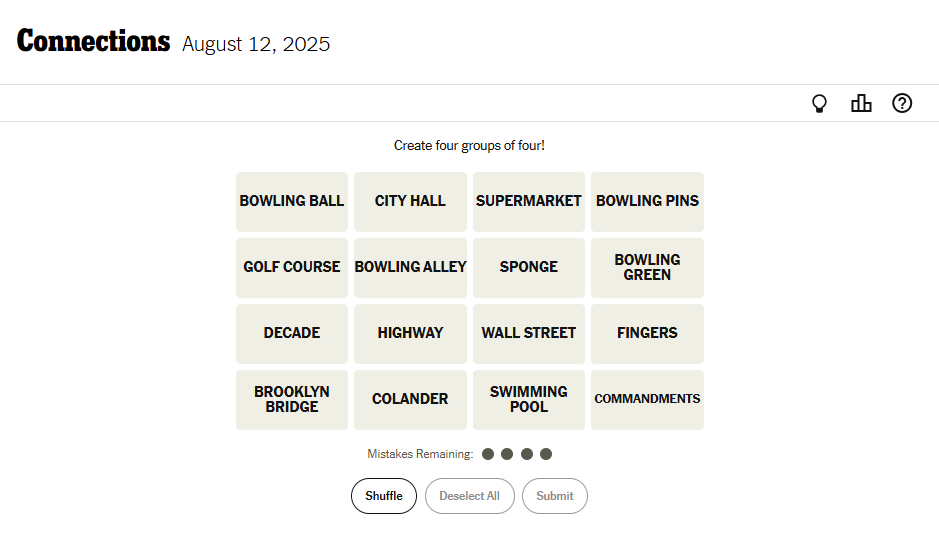
Task: Choose the COLANDER tile
Action: tap(410, 399)
